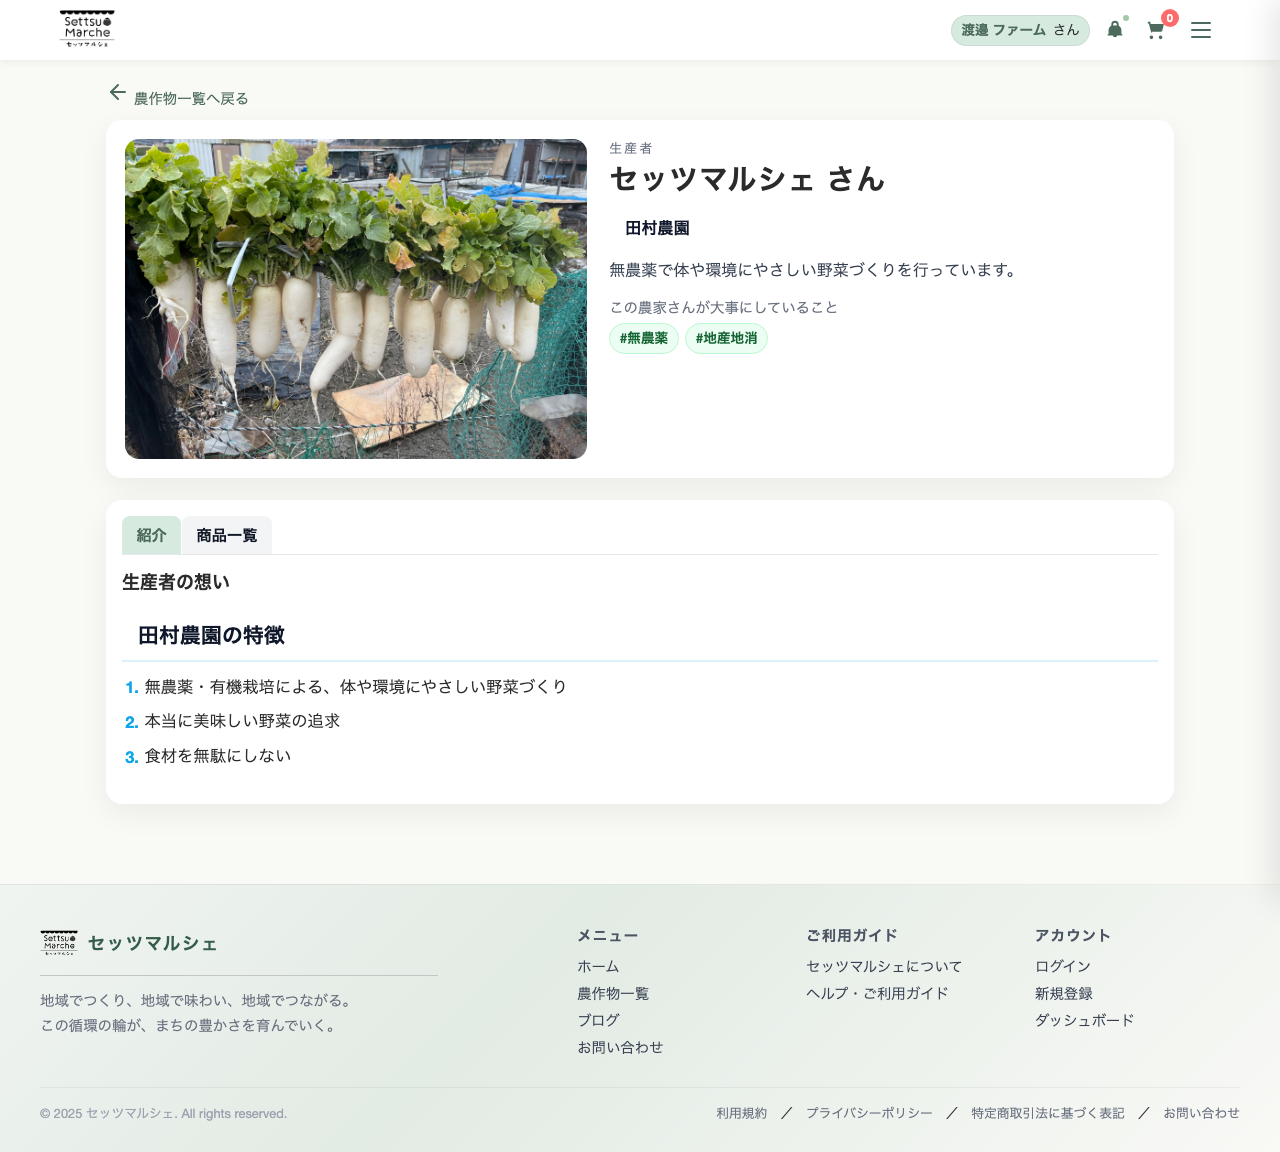This screenshot has width=1280, height=1152.
Task: Open お問い合わせ in bottom legal bar
Action: (1201, 1113)
